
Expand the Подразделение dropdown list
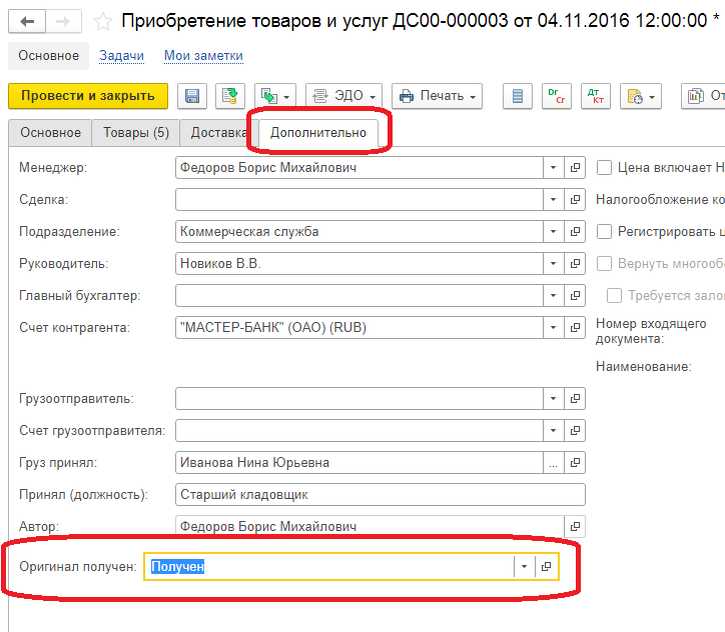pyautogui.click(x=553, y=231)
